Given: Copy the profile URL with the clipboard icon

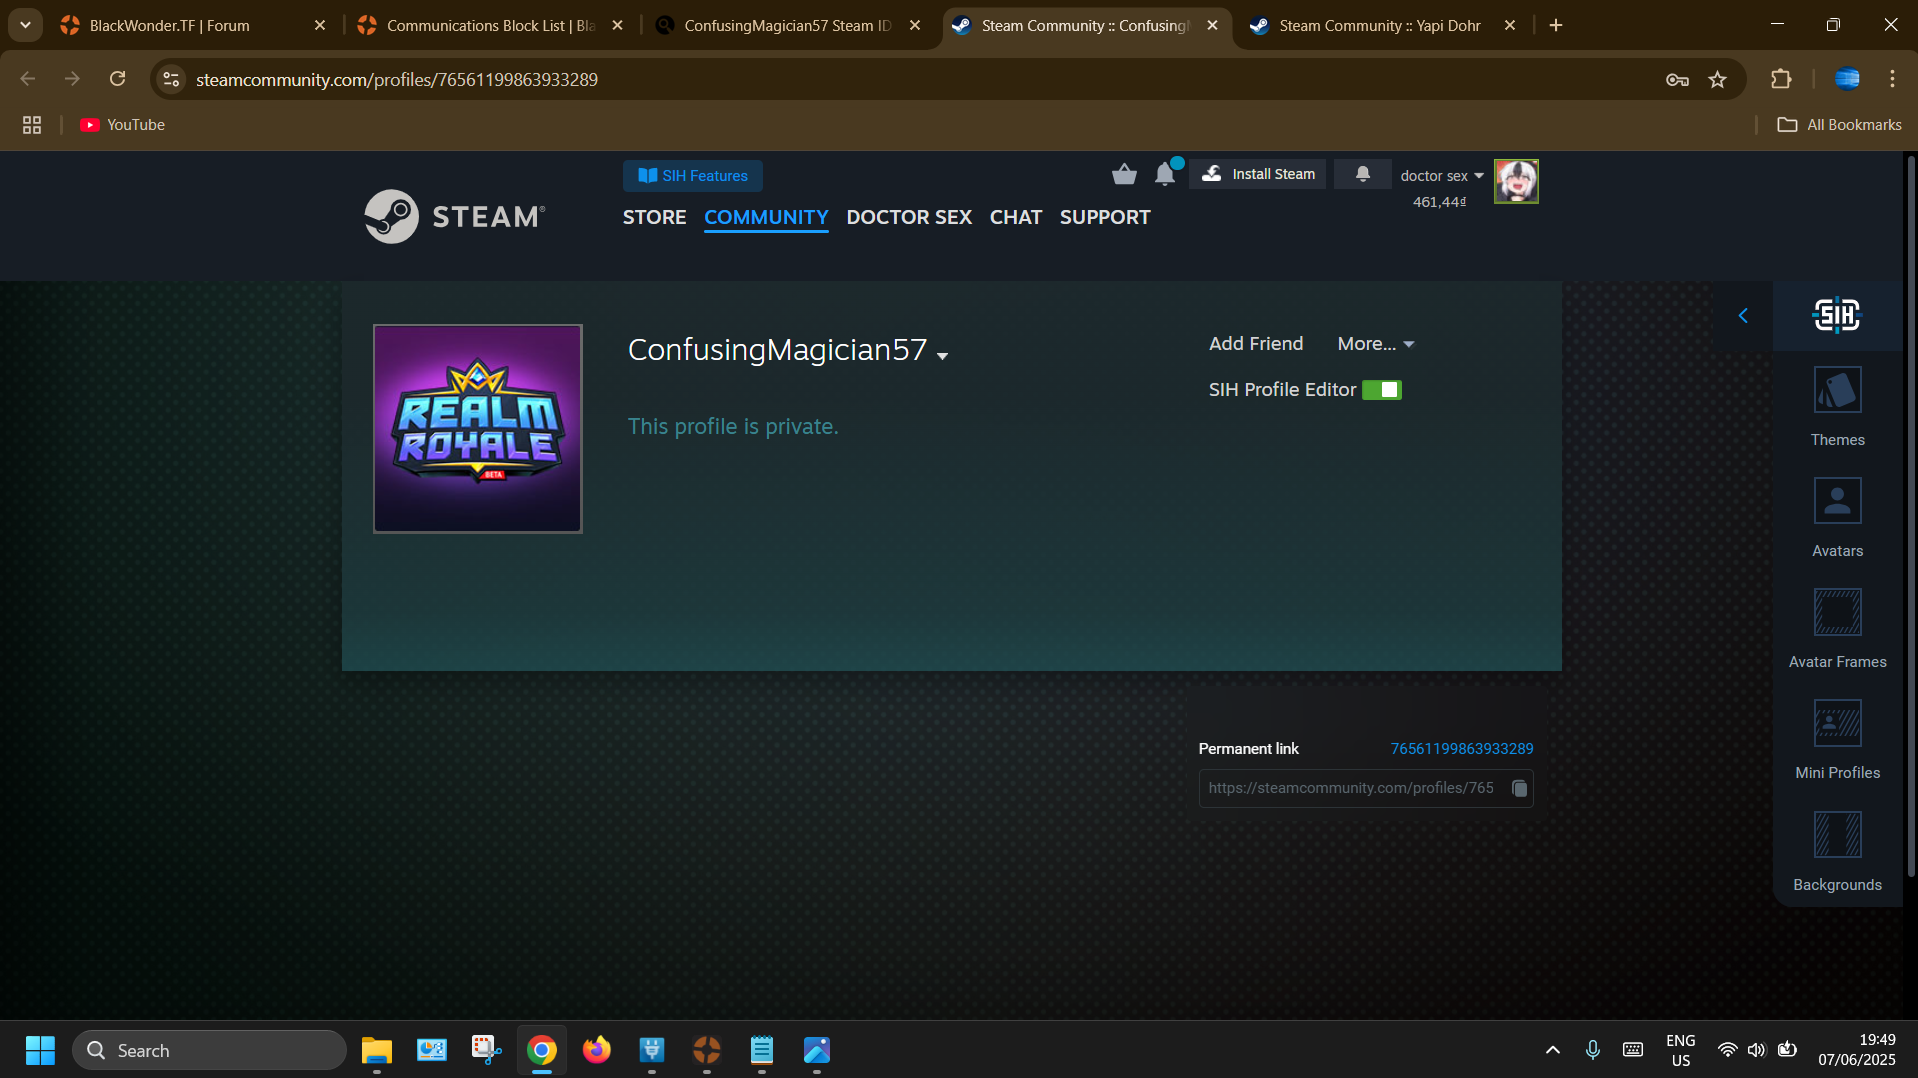Looking at the screenshot, I should pyautogui.click(x=1519, y=788).
